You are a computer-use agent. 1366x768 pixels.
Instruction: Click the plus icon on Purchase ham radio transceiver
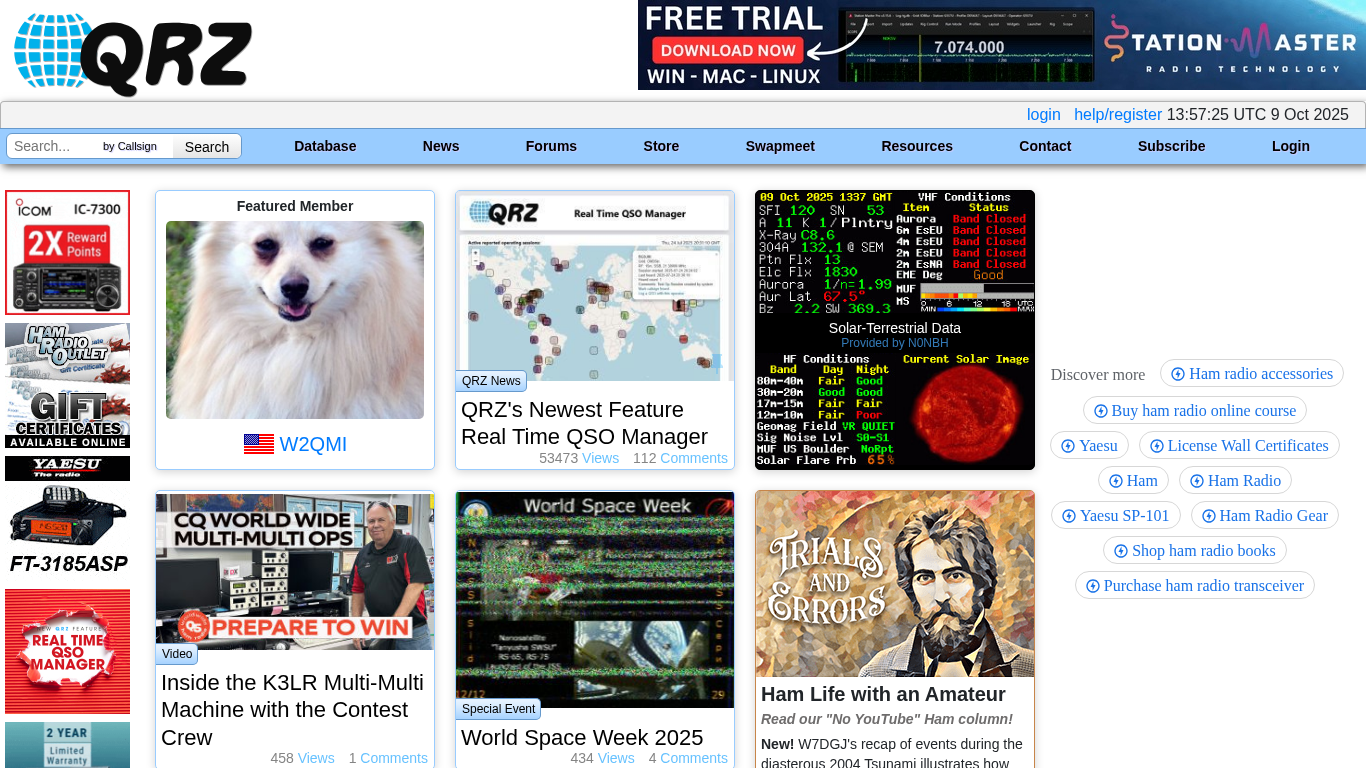pos(1093,586)
